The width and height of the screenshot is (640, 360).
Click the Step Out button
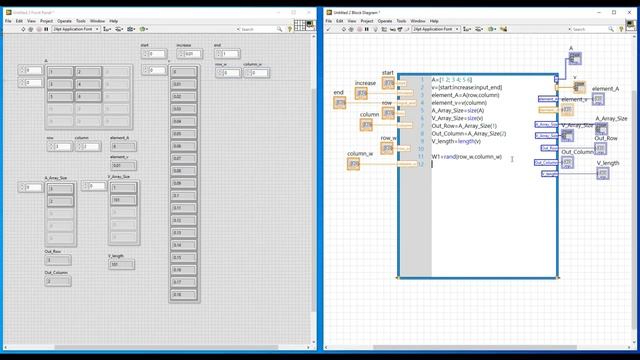(407, 29)
